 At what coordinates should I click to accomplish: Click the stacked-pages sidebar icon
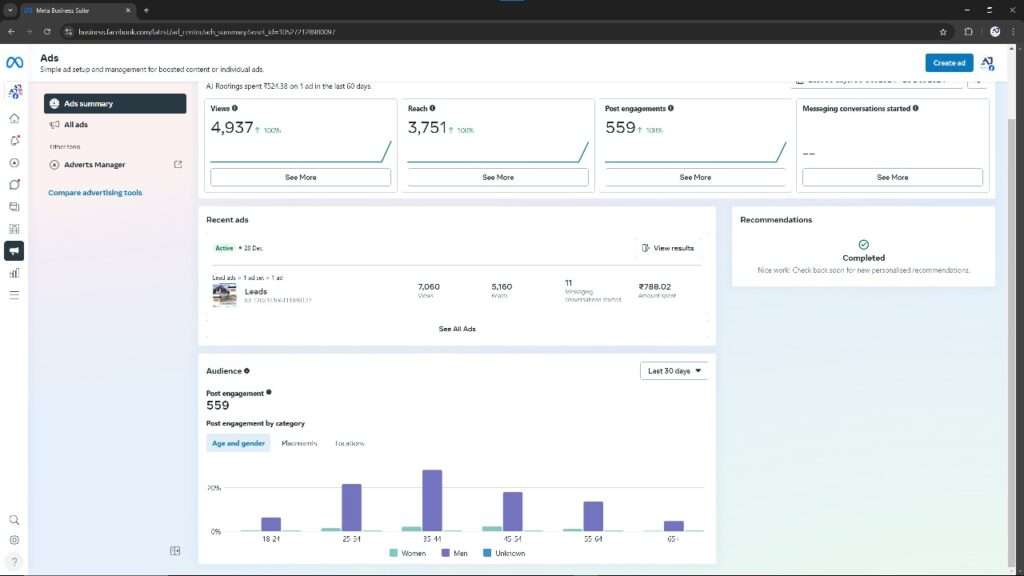click(x=14, y=207)
